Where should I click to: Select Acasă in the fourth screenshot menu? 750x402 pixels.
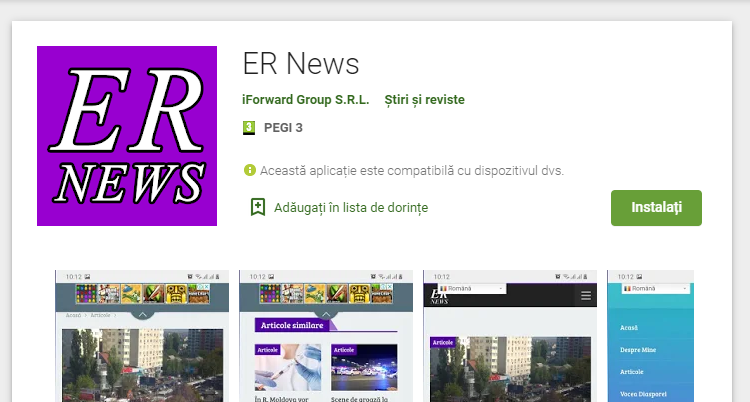pyautogui.click(x=629, y=327)
